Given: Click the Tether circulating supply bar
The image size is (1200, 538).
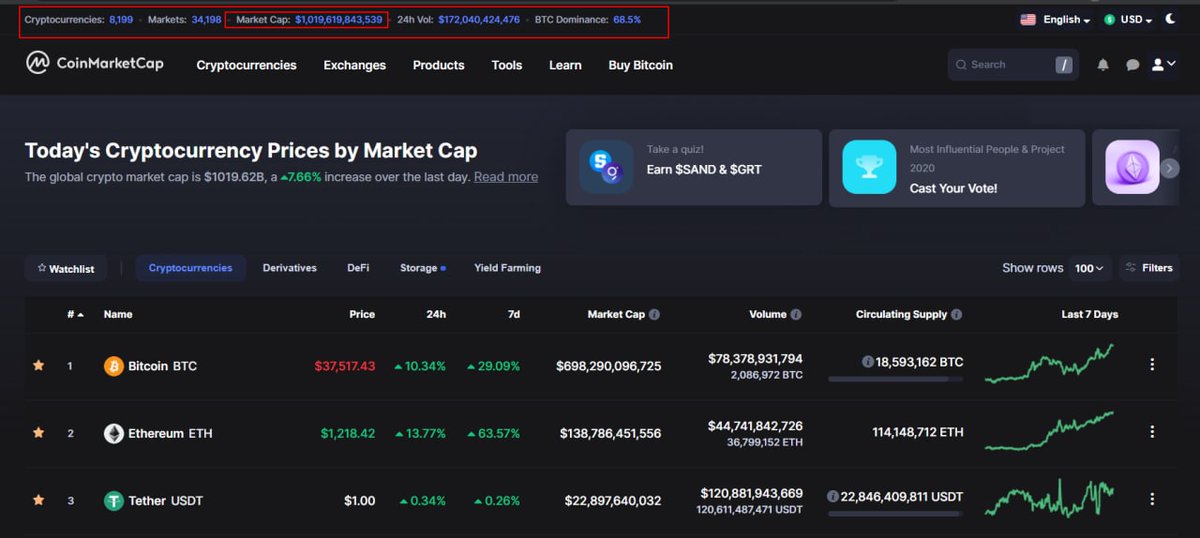Looking at the screenshot, I should tap(896, 513).
